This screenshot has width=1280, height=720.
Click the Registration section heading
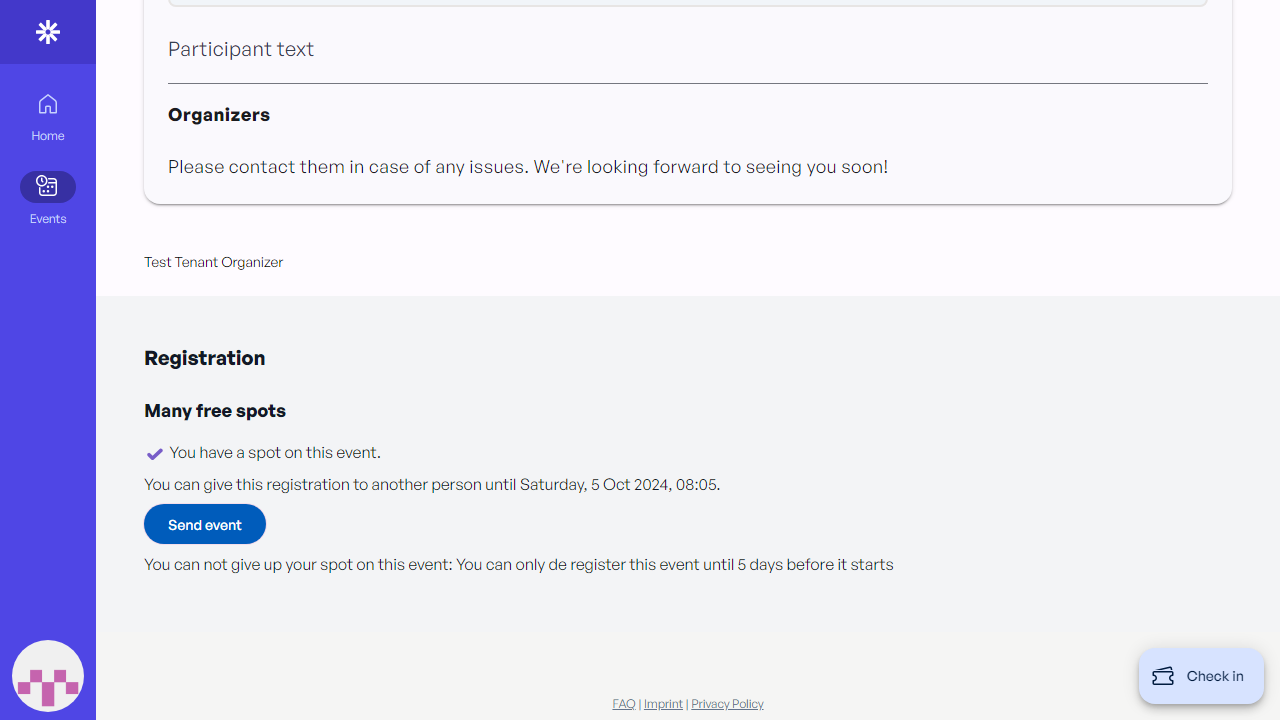[x=205, y=358]
